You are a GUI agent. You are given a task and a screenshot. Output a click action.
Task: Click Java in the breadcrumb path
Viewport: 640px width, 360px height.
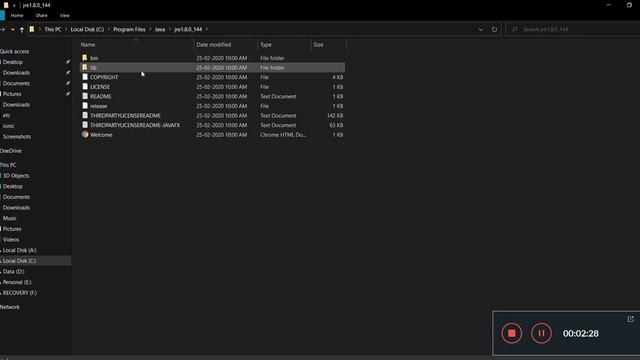pyautogui.click(x=160, y=29)
